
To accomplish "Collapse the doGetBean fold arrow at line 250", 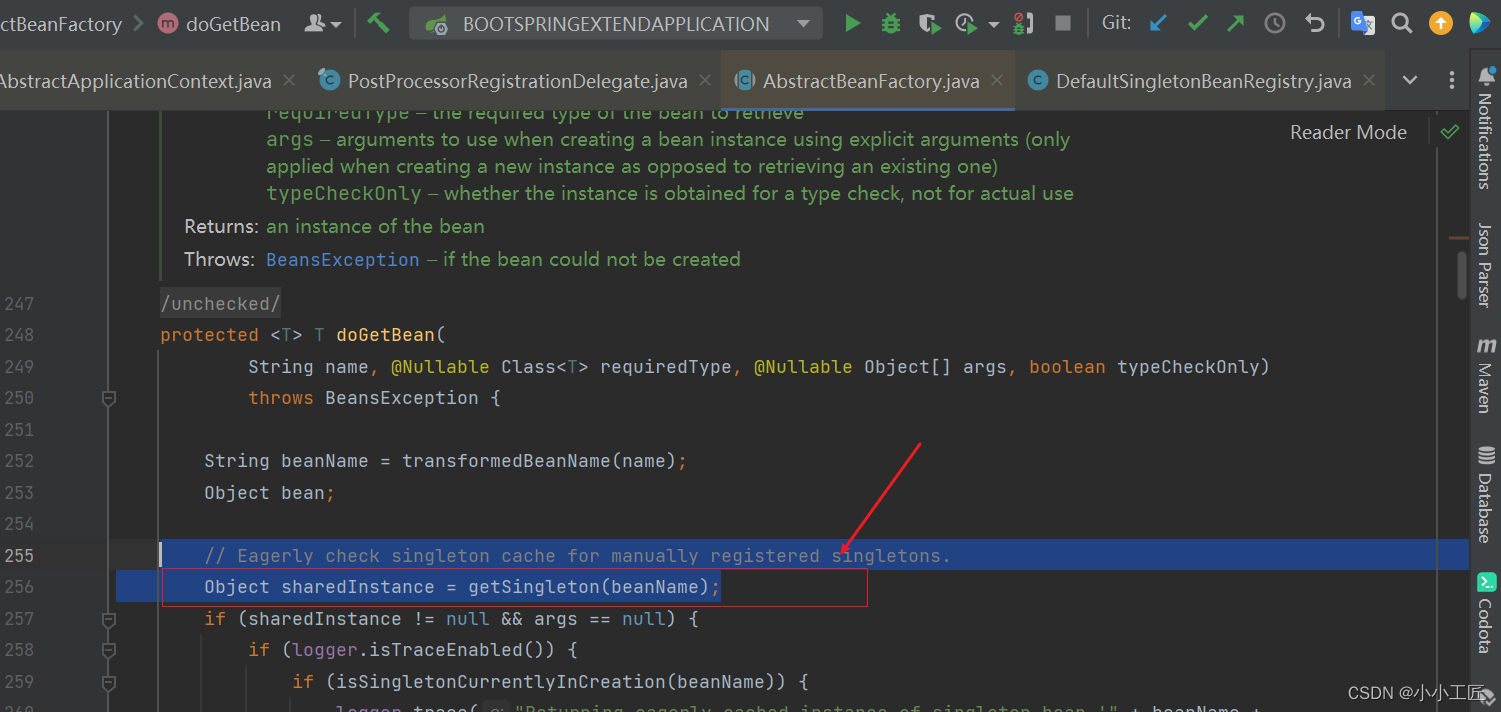I will (108, 398).
